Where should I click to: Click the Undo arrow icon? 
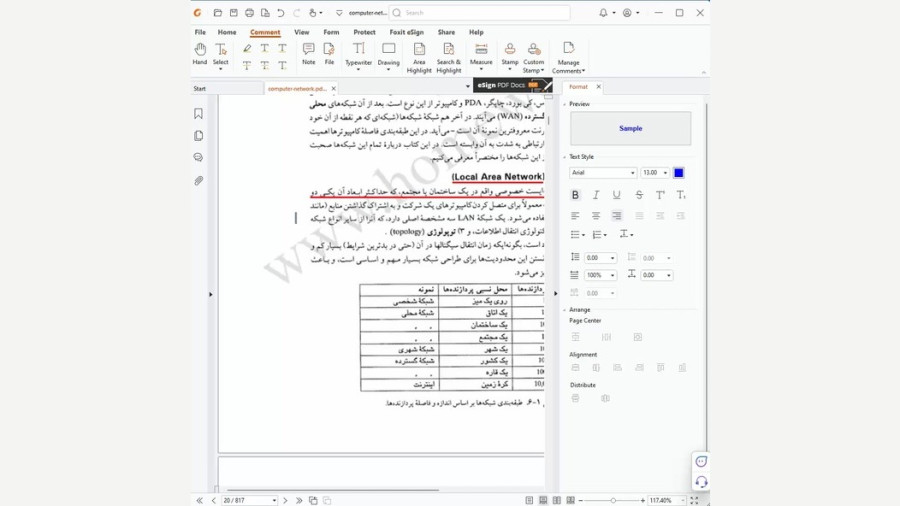pyautogui.click(x=281, y=13)
